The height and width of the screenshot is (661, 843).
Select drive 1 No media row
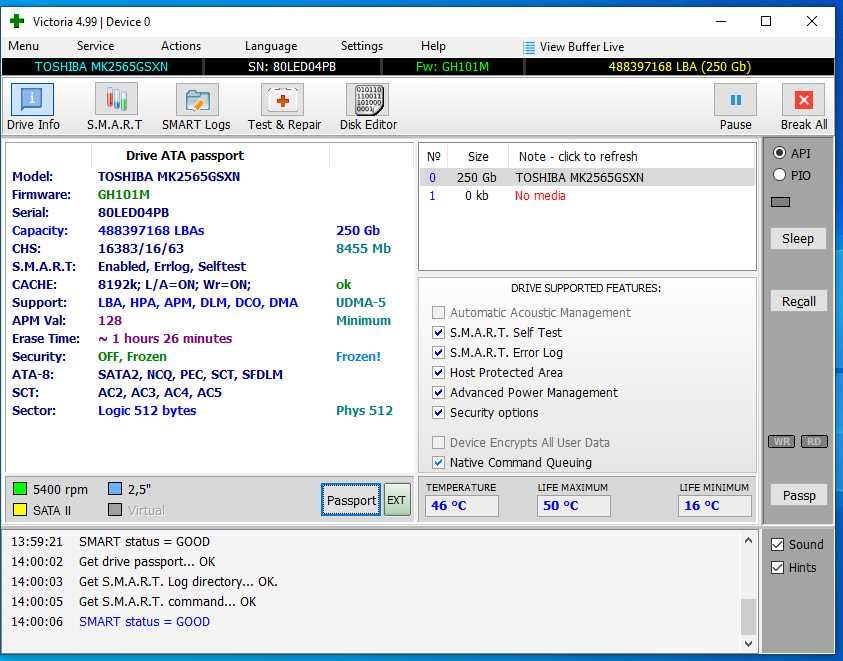(x=587, y=196)
